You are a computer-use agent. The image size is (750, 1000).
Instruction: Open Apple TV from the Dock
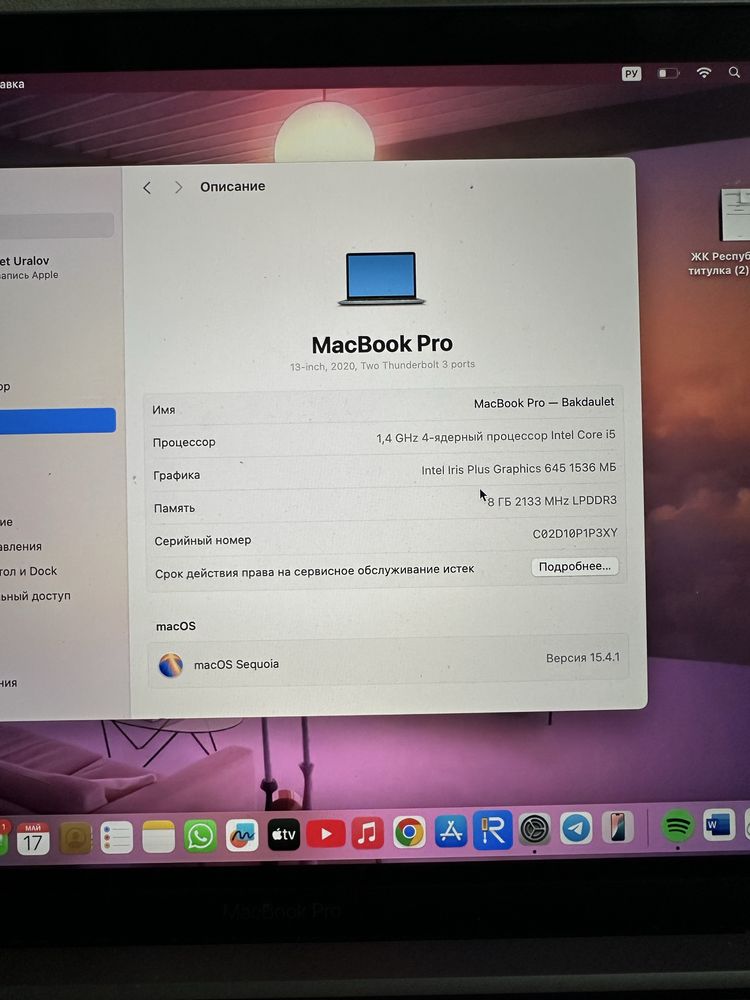(x=284, y=834)
